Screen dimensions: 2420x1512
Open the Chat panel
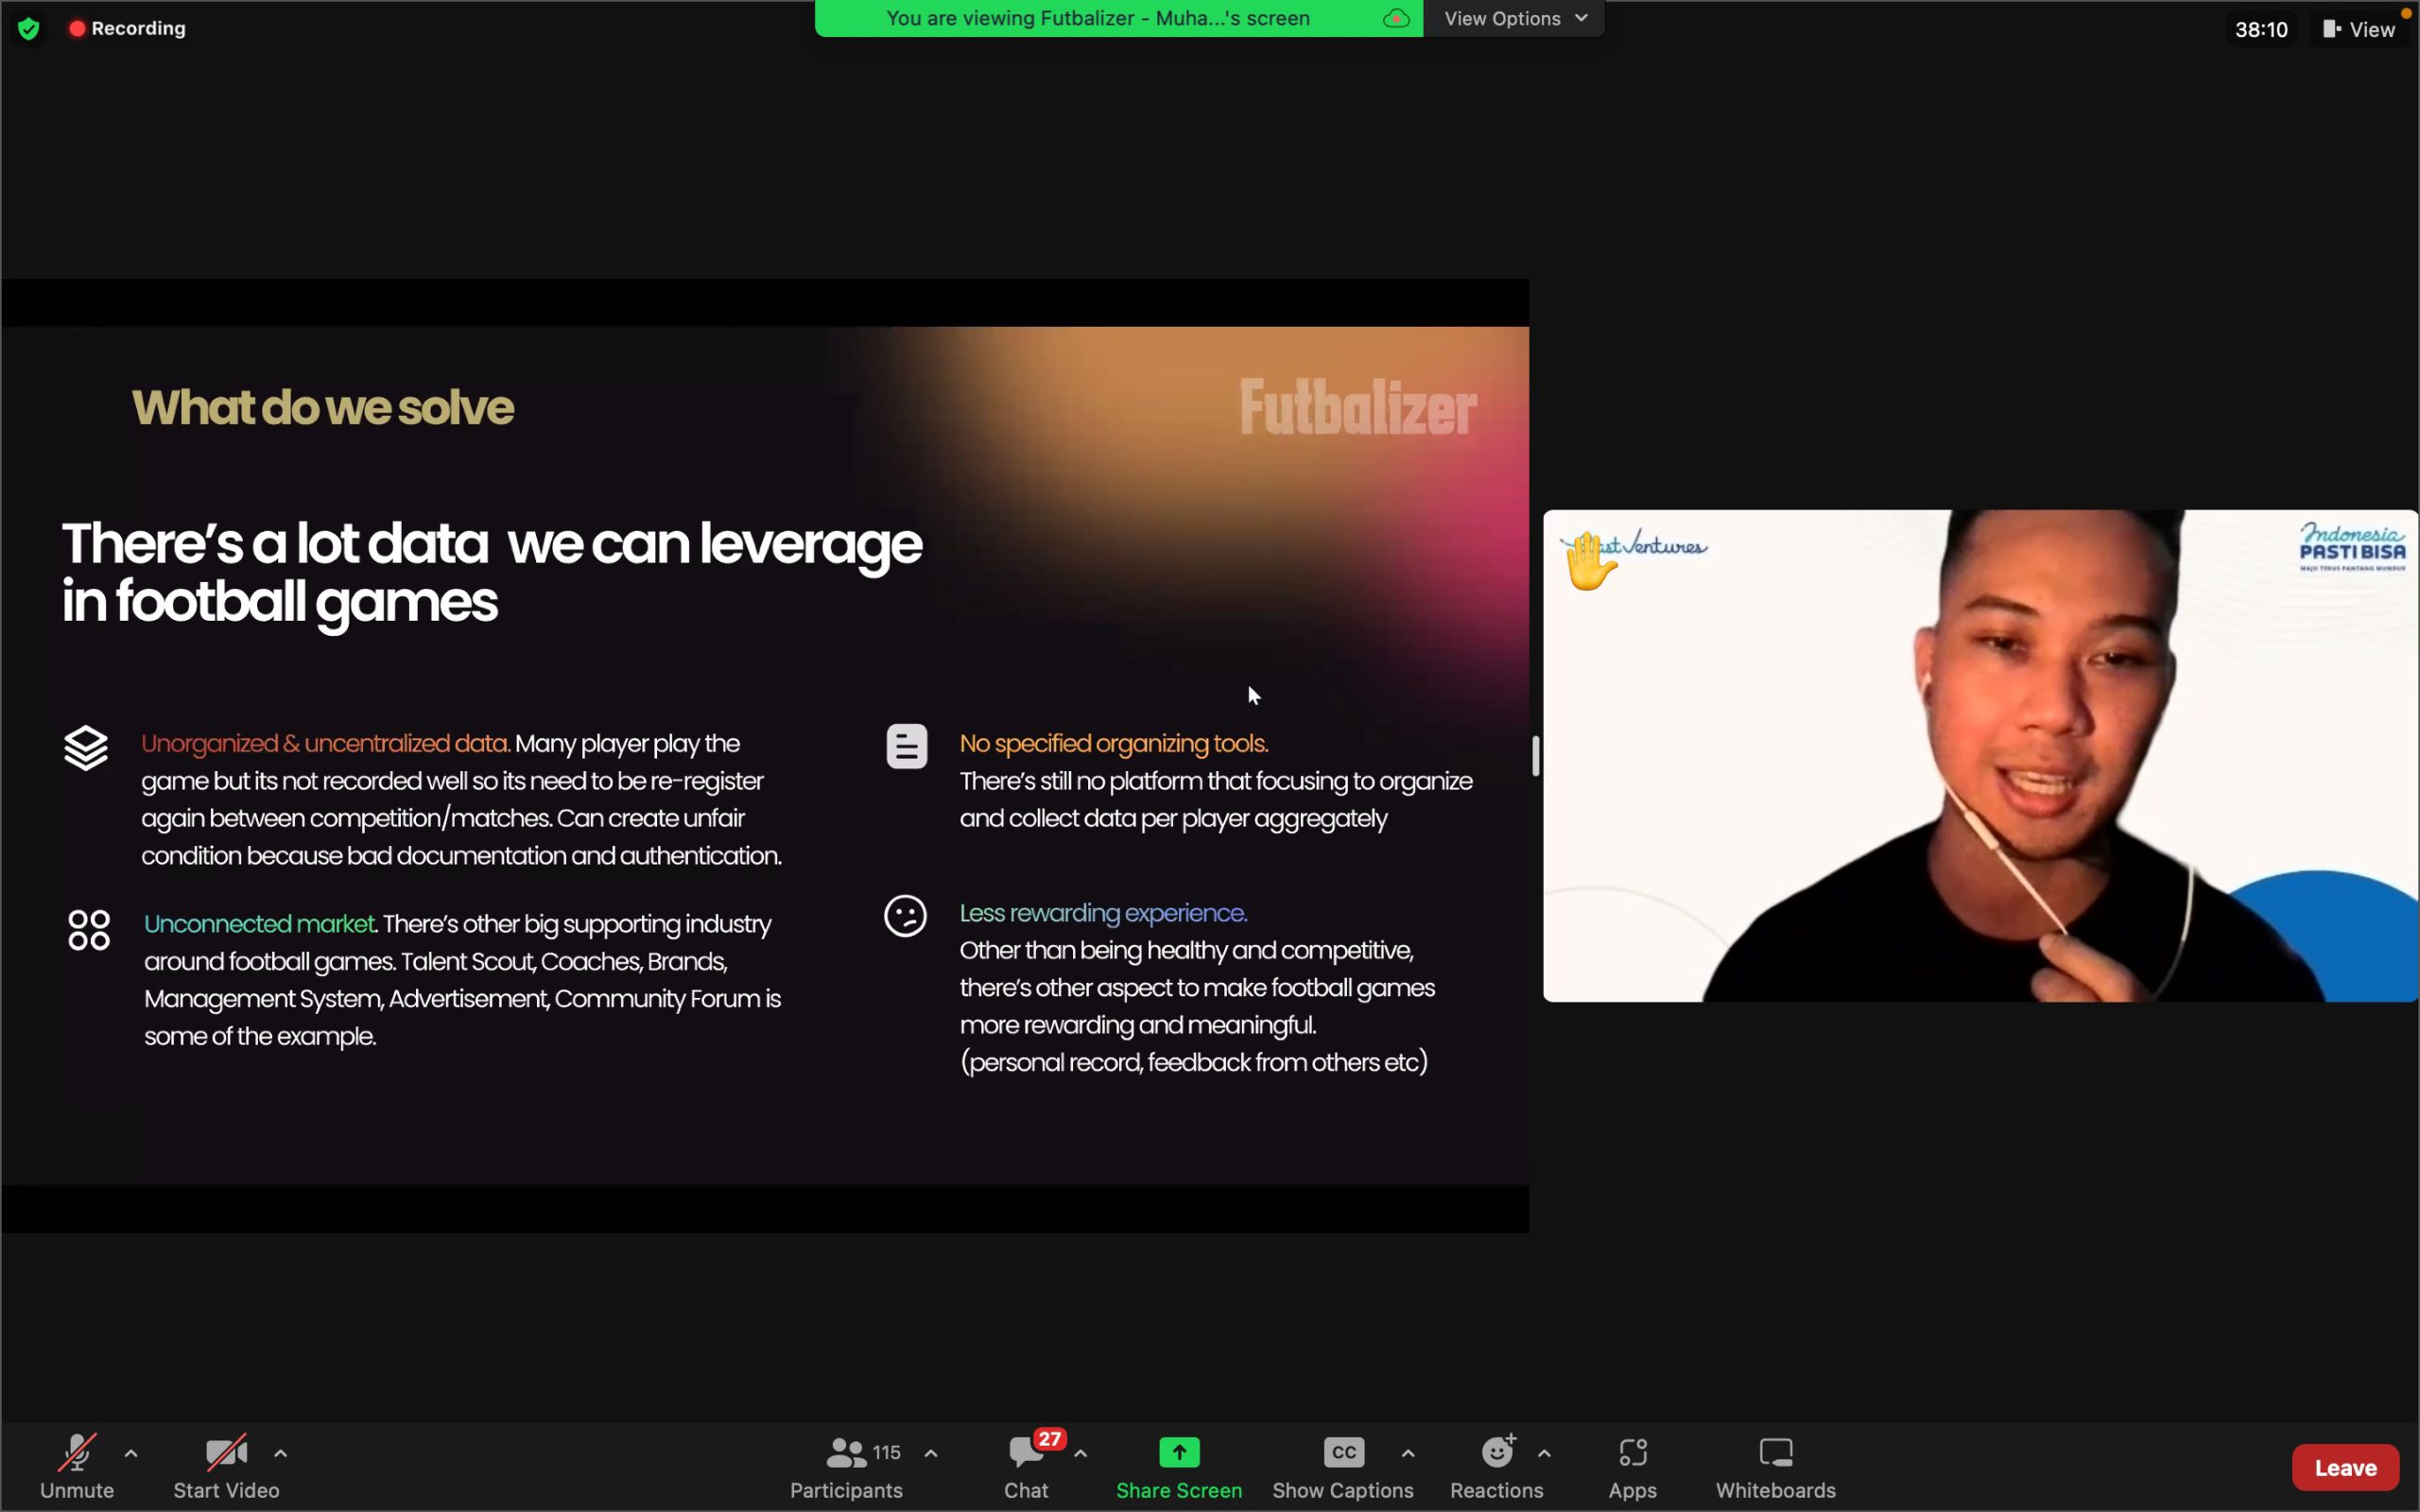(1026, 1466)
